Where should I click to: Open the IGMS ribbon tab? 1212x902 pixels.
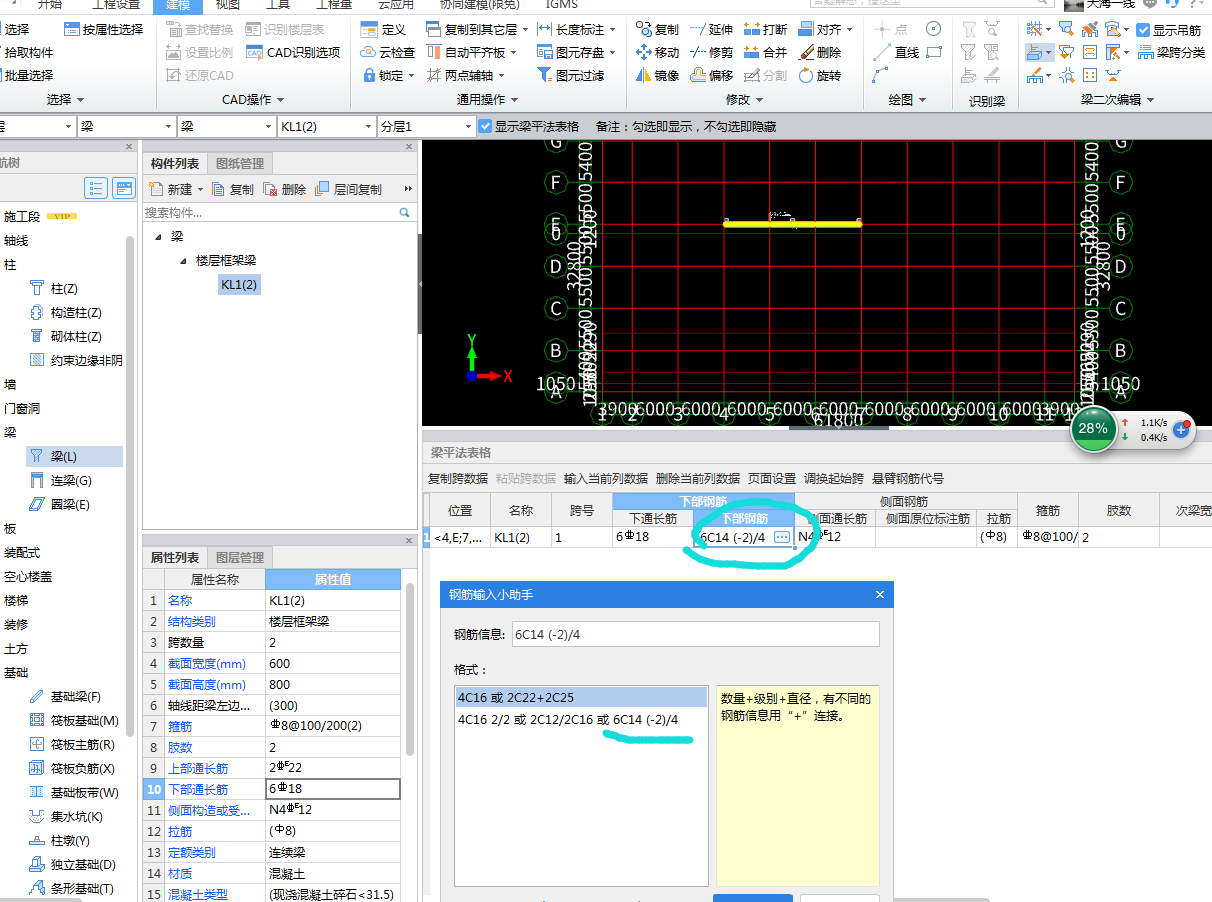(x=562, y=5)
